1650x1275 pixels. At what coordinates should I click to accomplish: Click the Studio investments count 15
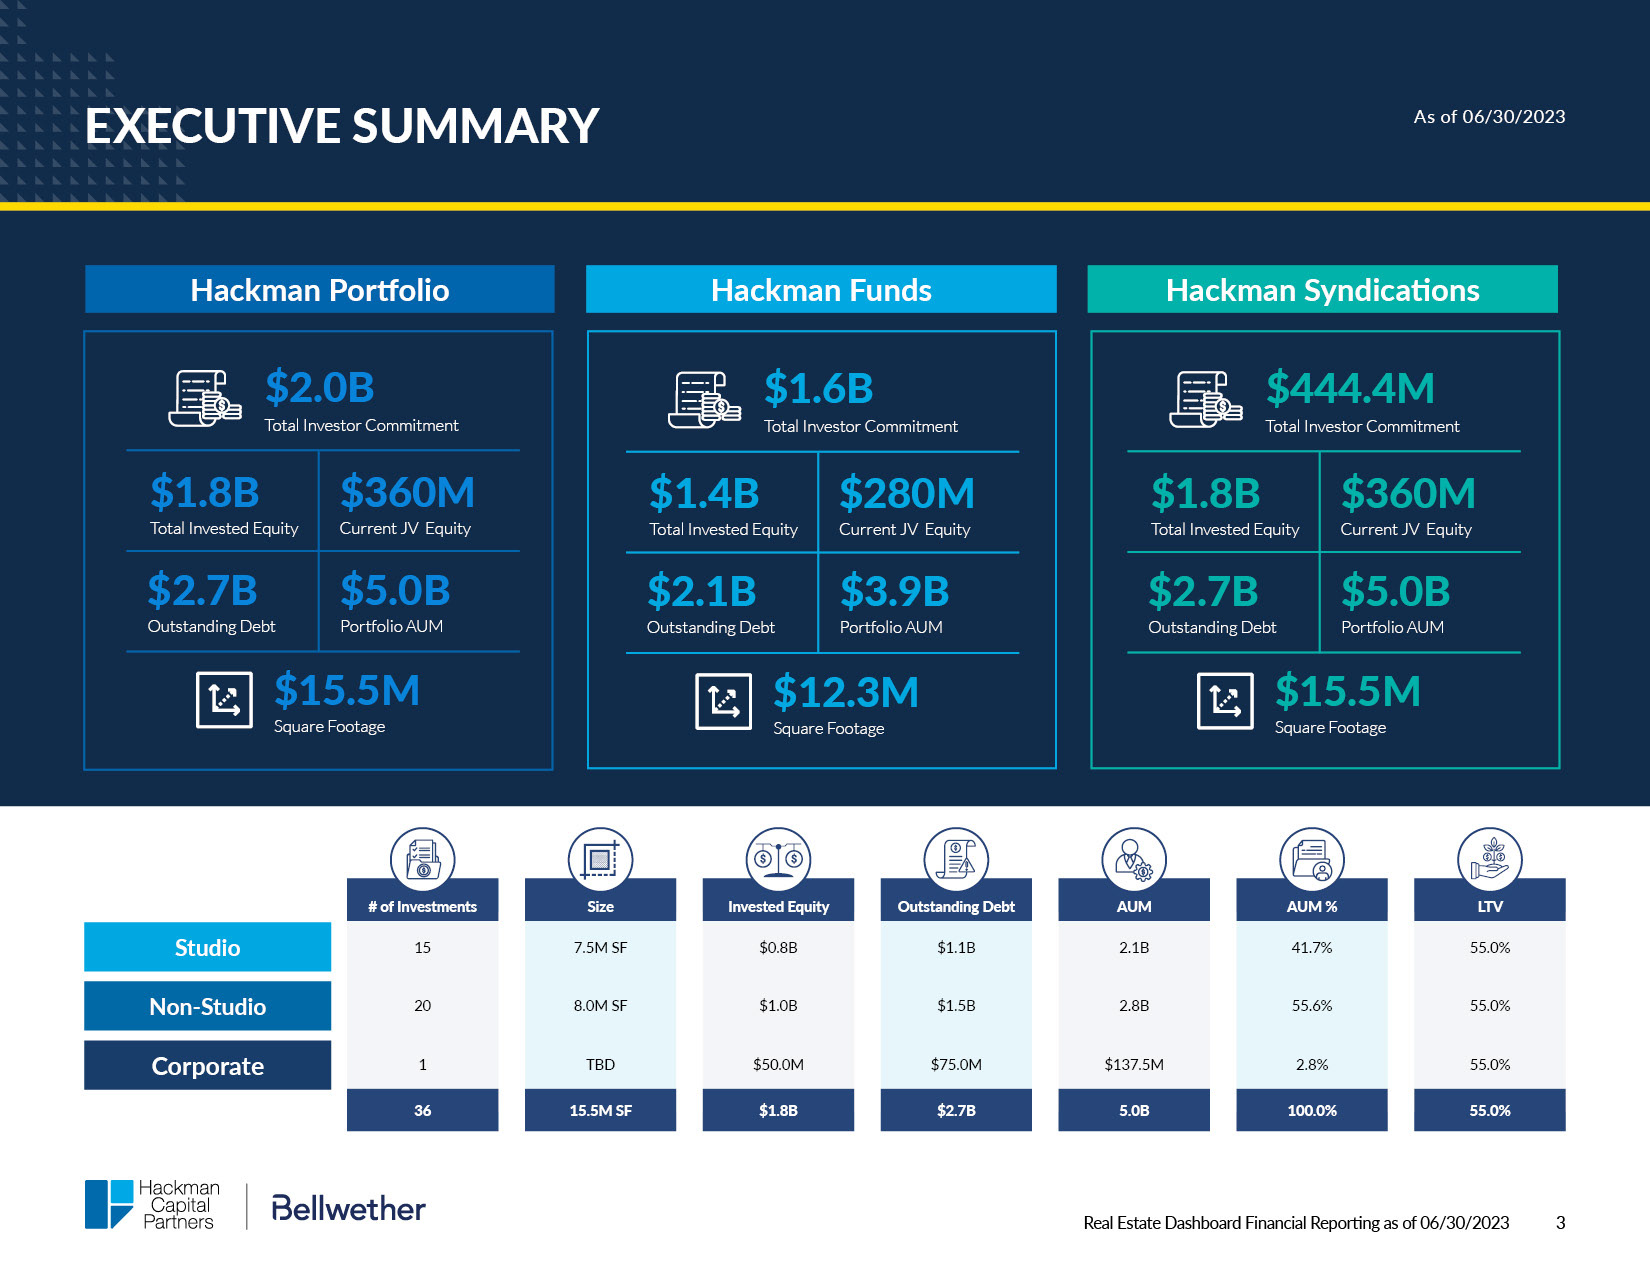click(422, 947)
